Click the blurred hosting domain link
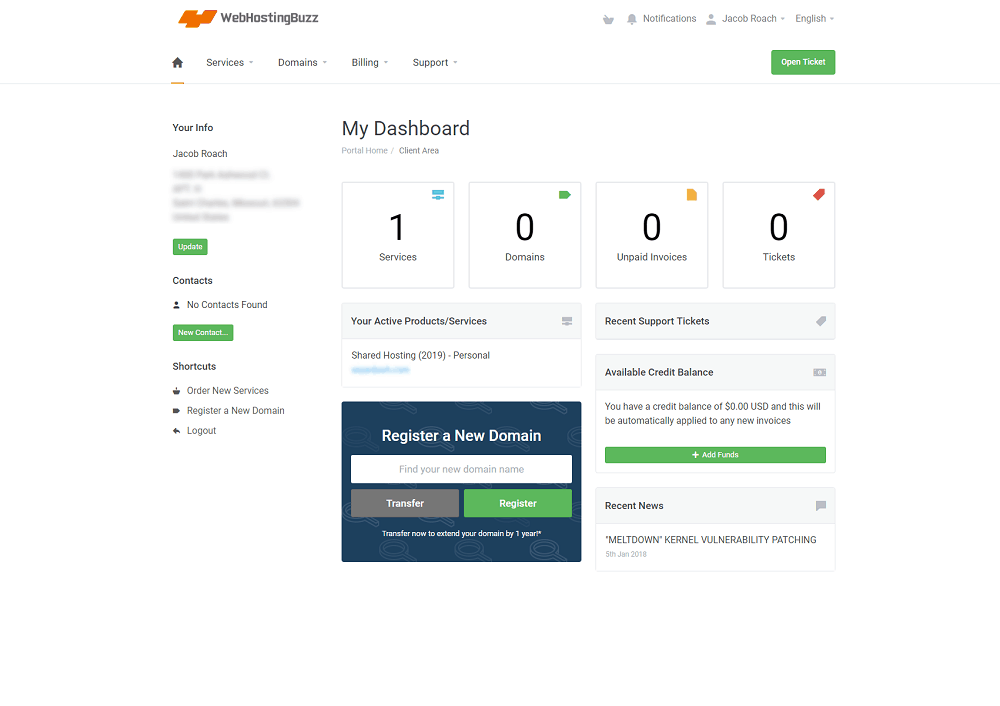The height and width of the screenshot is (706, 1000). click(380, 370)
